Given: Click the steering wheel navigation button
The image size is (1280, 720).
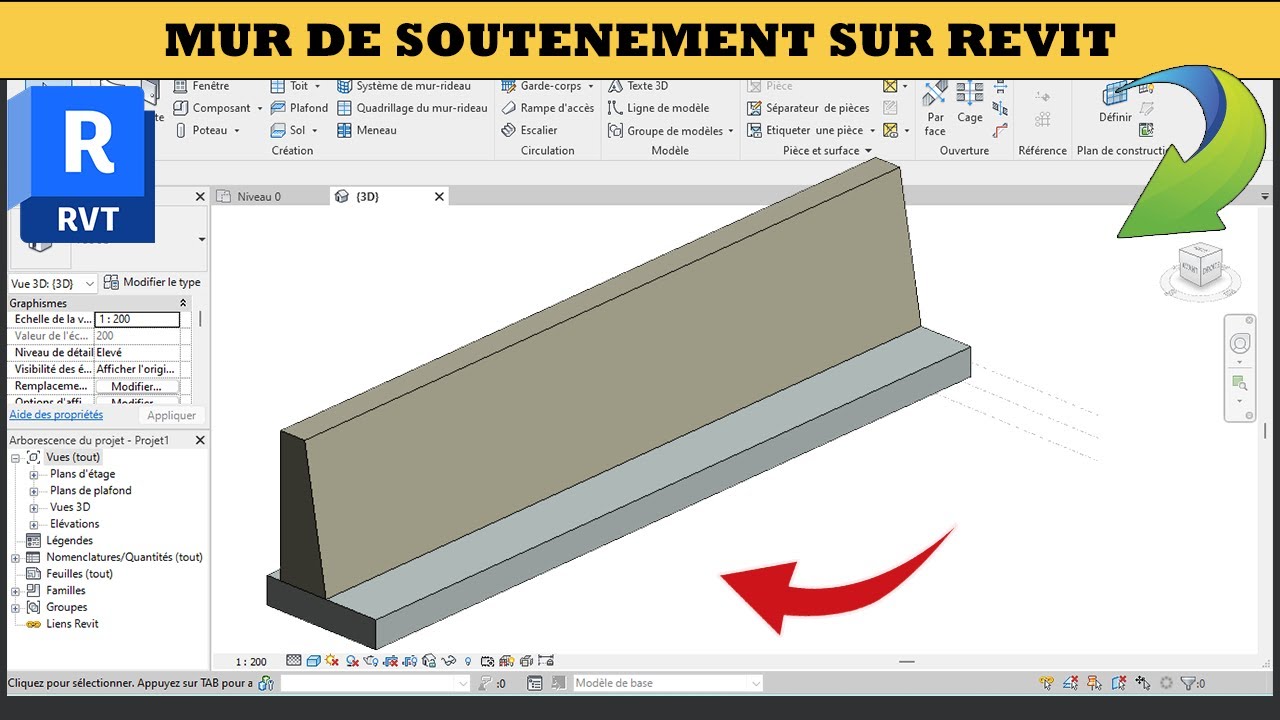Looking at the screenshot, I should click(x=1240, y=344).
